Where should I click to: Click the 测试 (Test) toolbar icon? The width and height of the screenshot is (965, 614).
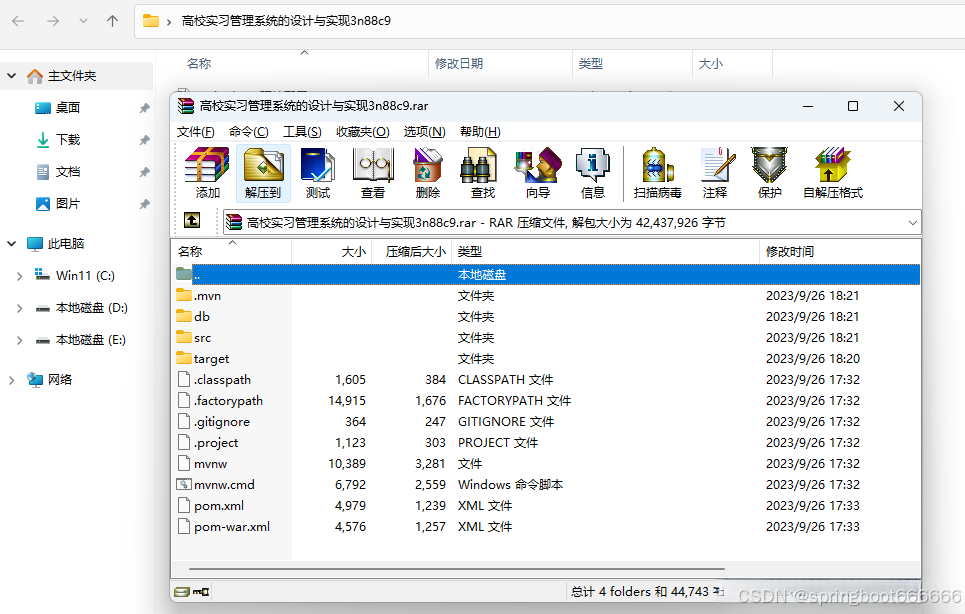click(x=318, y=173)
